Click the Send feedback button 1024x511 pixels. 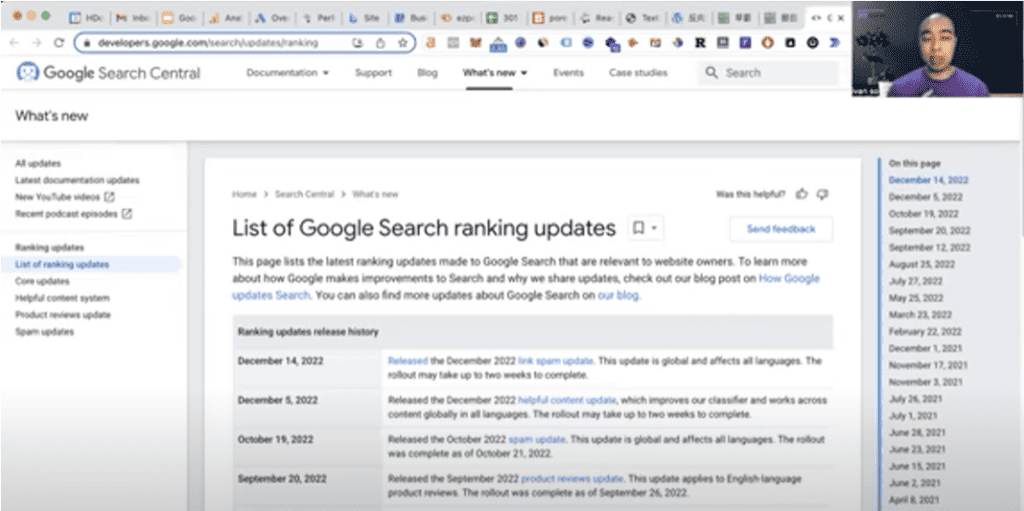pyautogui.click(x=781, y=229)
